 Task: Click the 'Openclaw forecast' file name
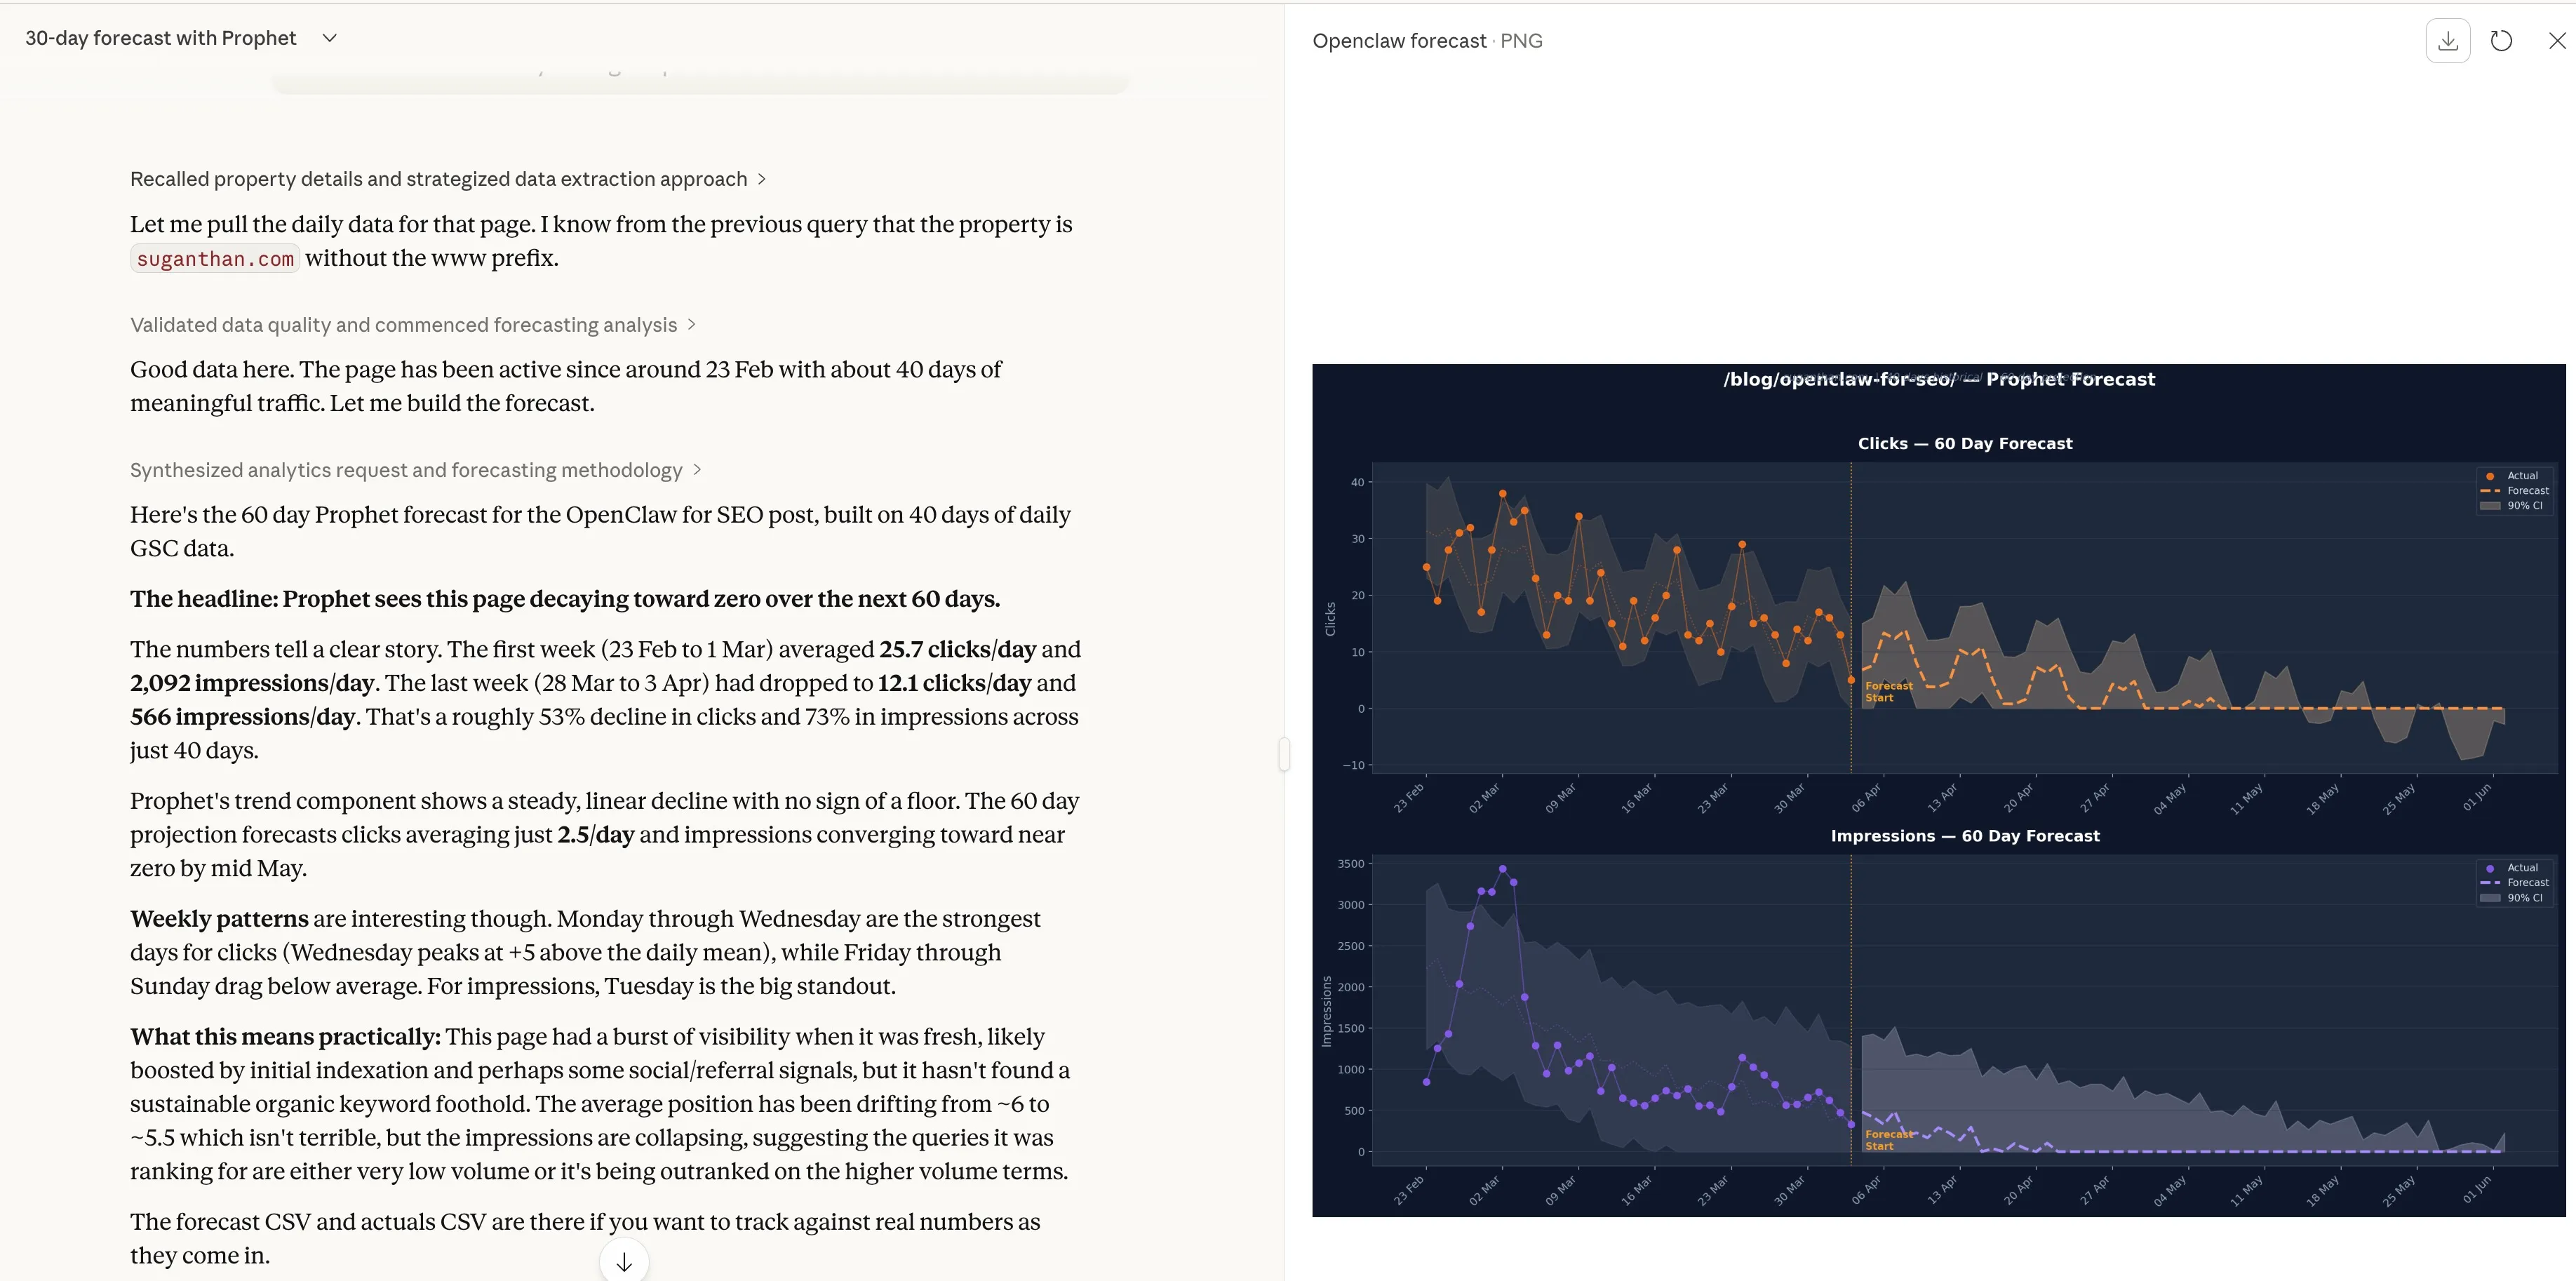pos(1398,41)
